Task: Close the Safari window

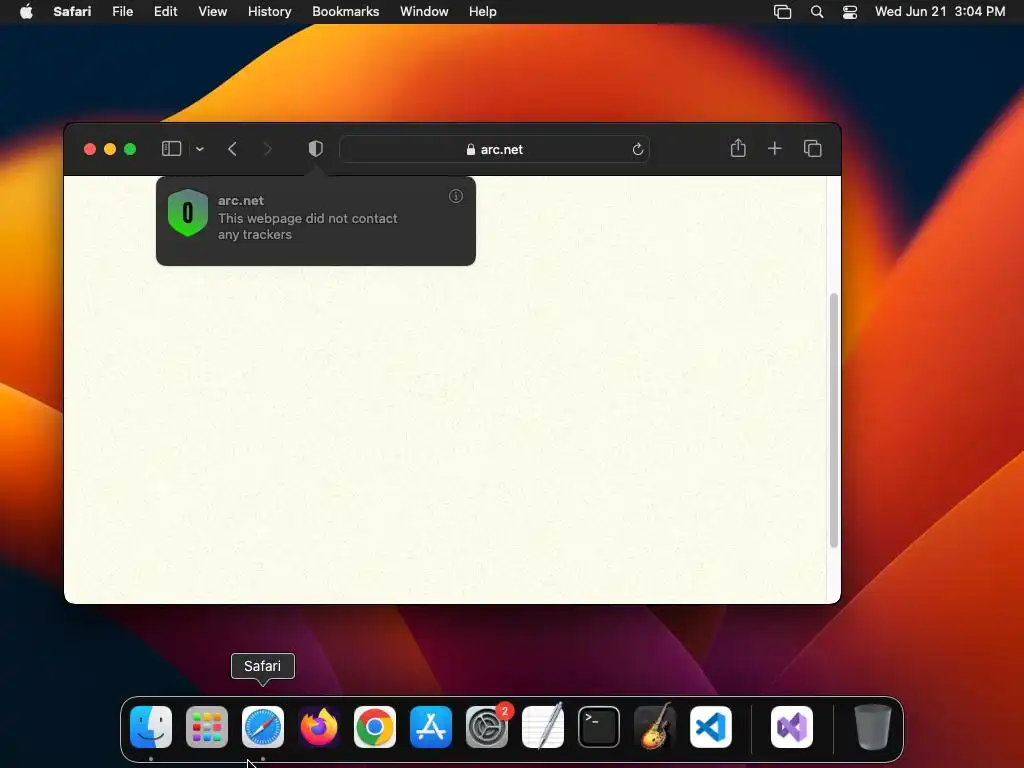Action: [90, 149]
